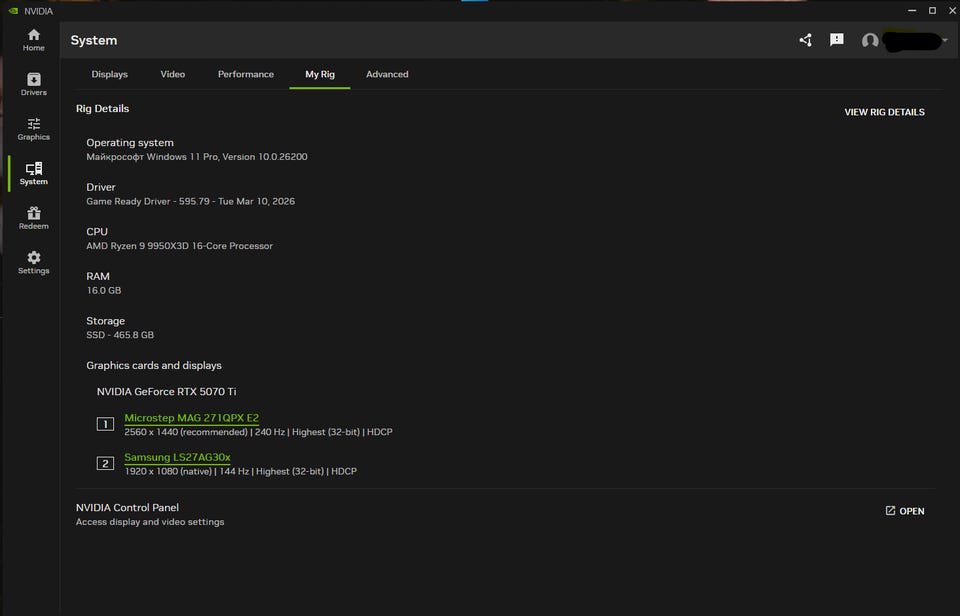Click the Windows 11 Pro version text

coord(197,157)
